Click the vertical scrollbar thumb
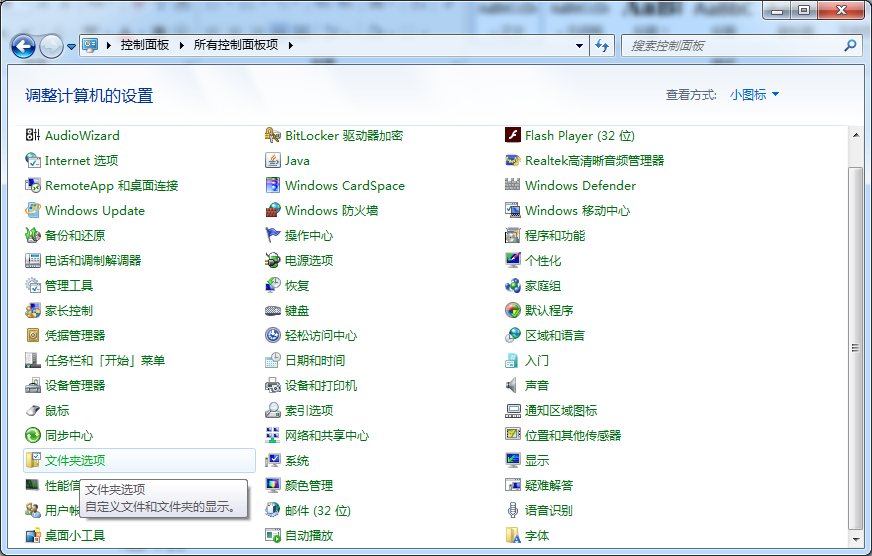This screenshot has width=872, height=556. click(856, 348)
